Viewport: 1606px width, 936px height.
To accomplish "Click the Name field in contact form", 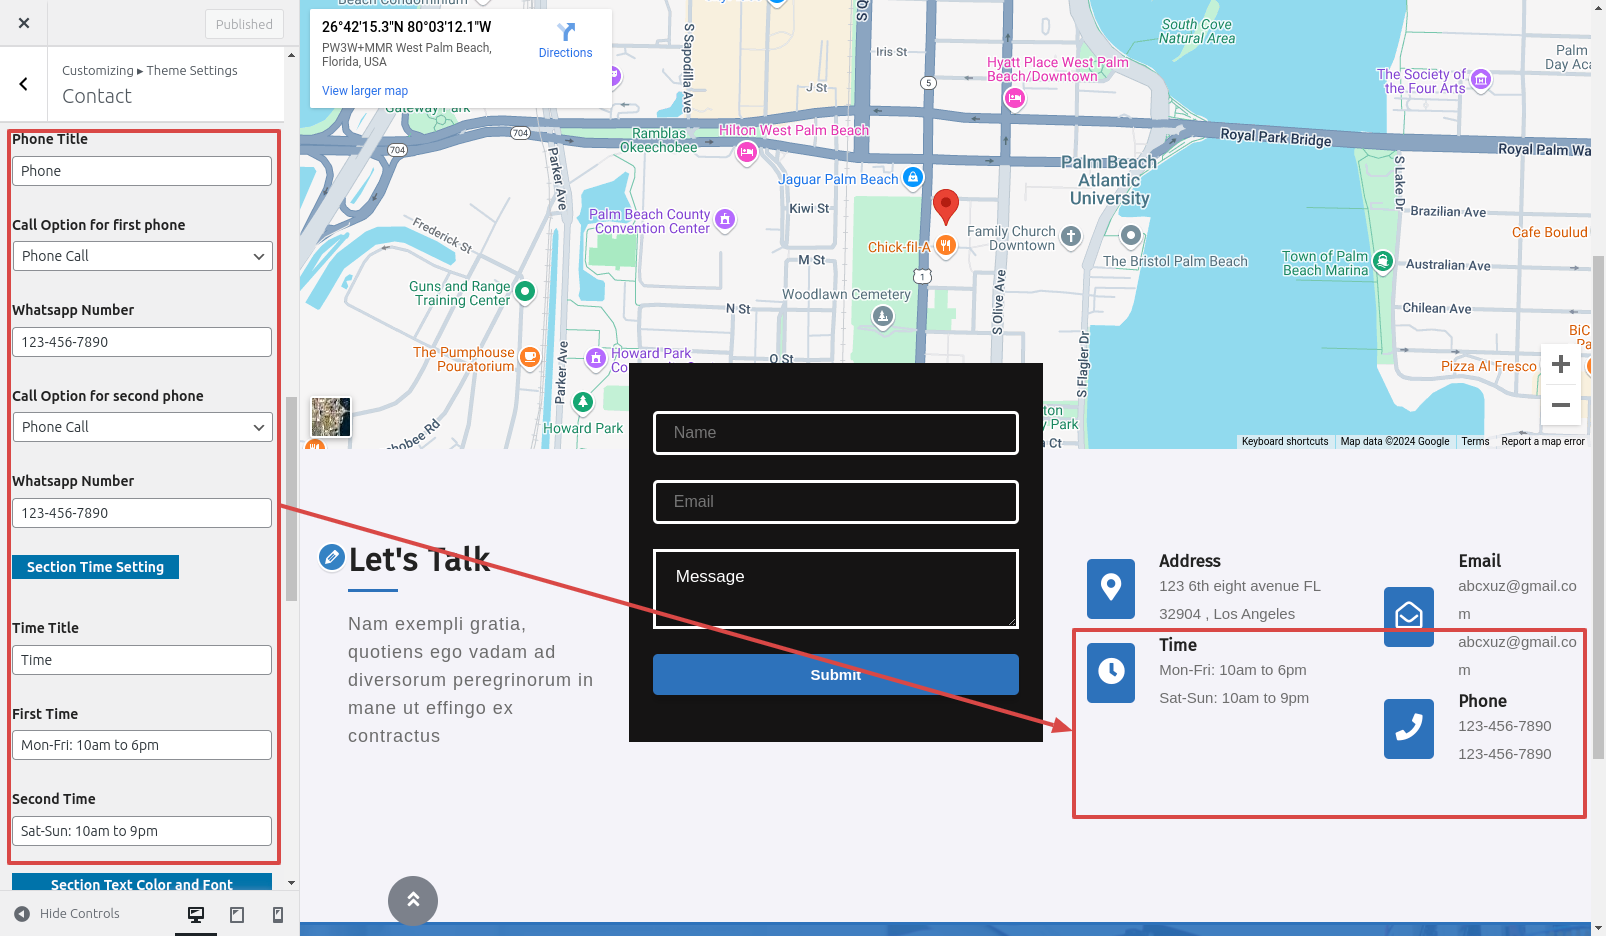I will (836, 433).
